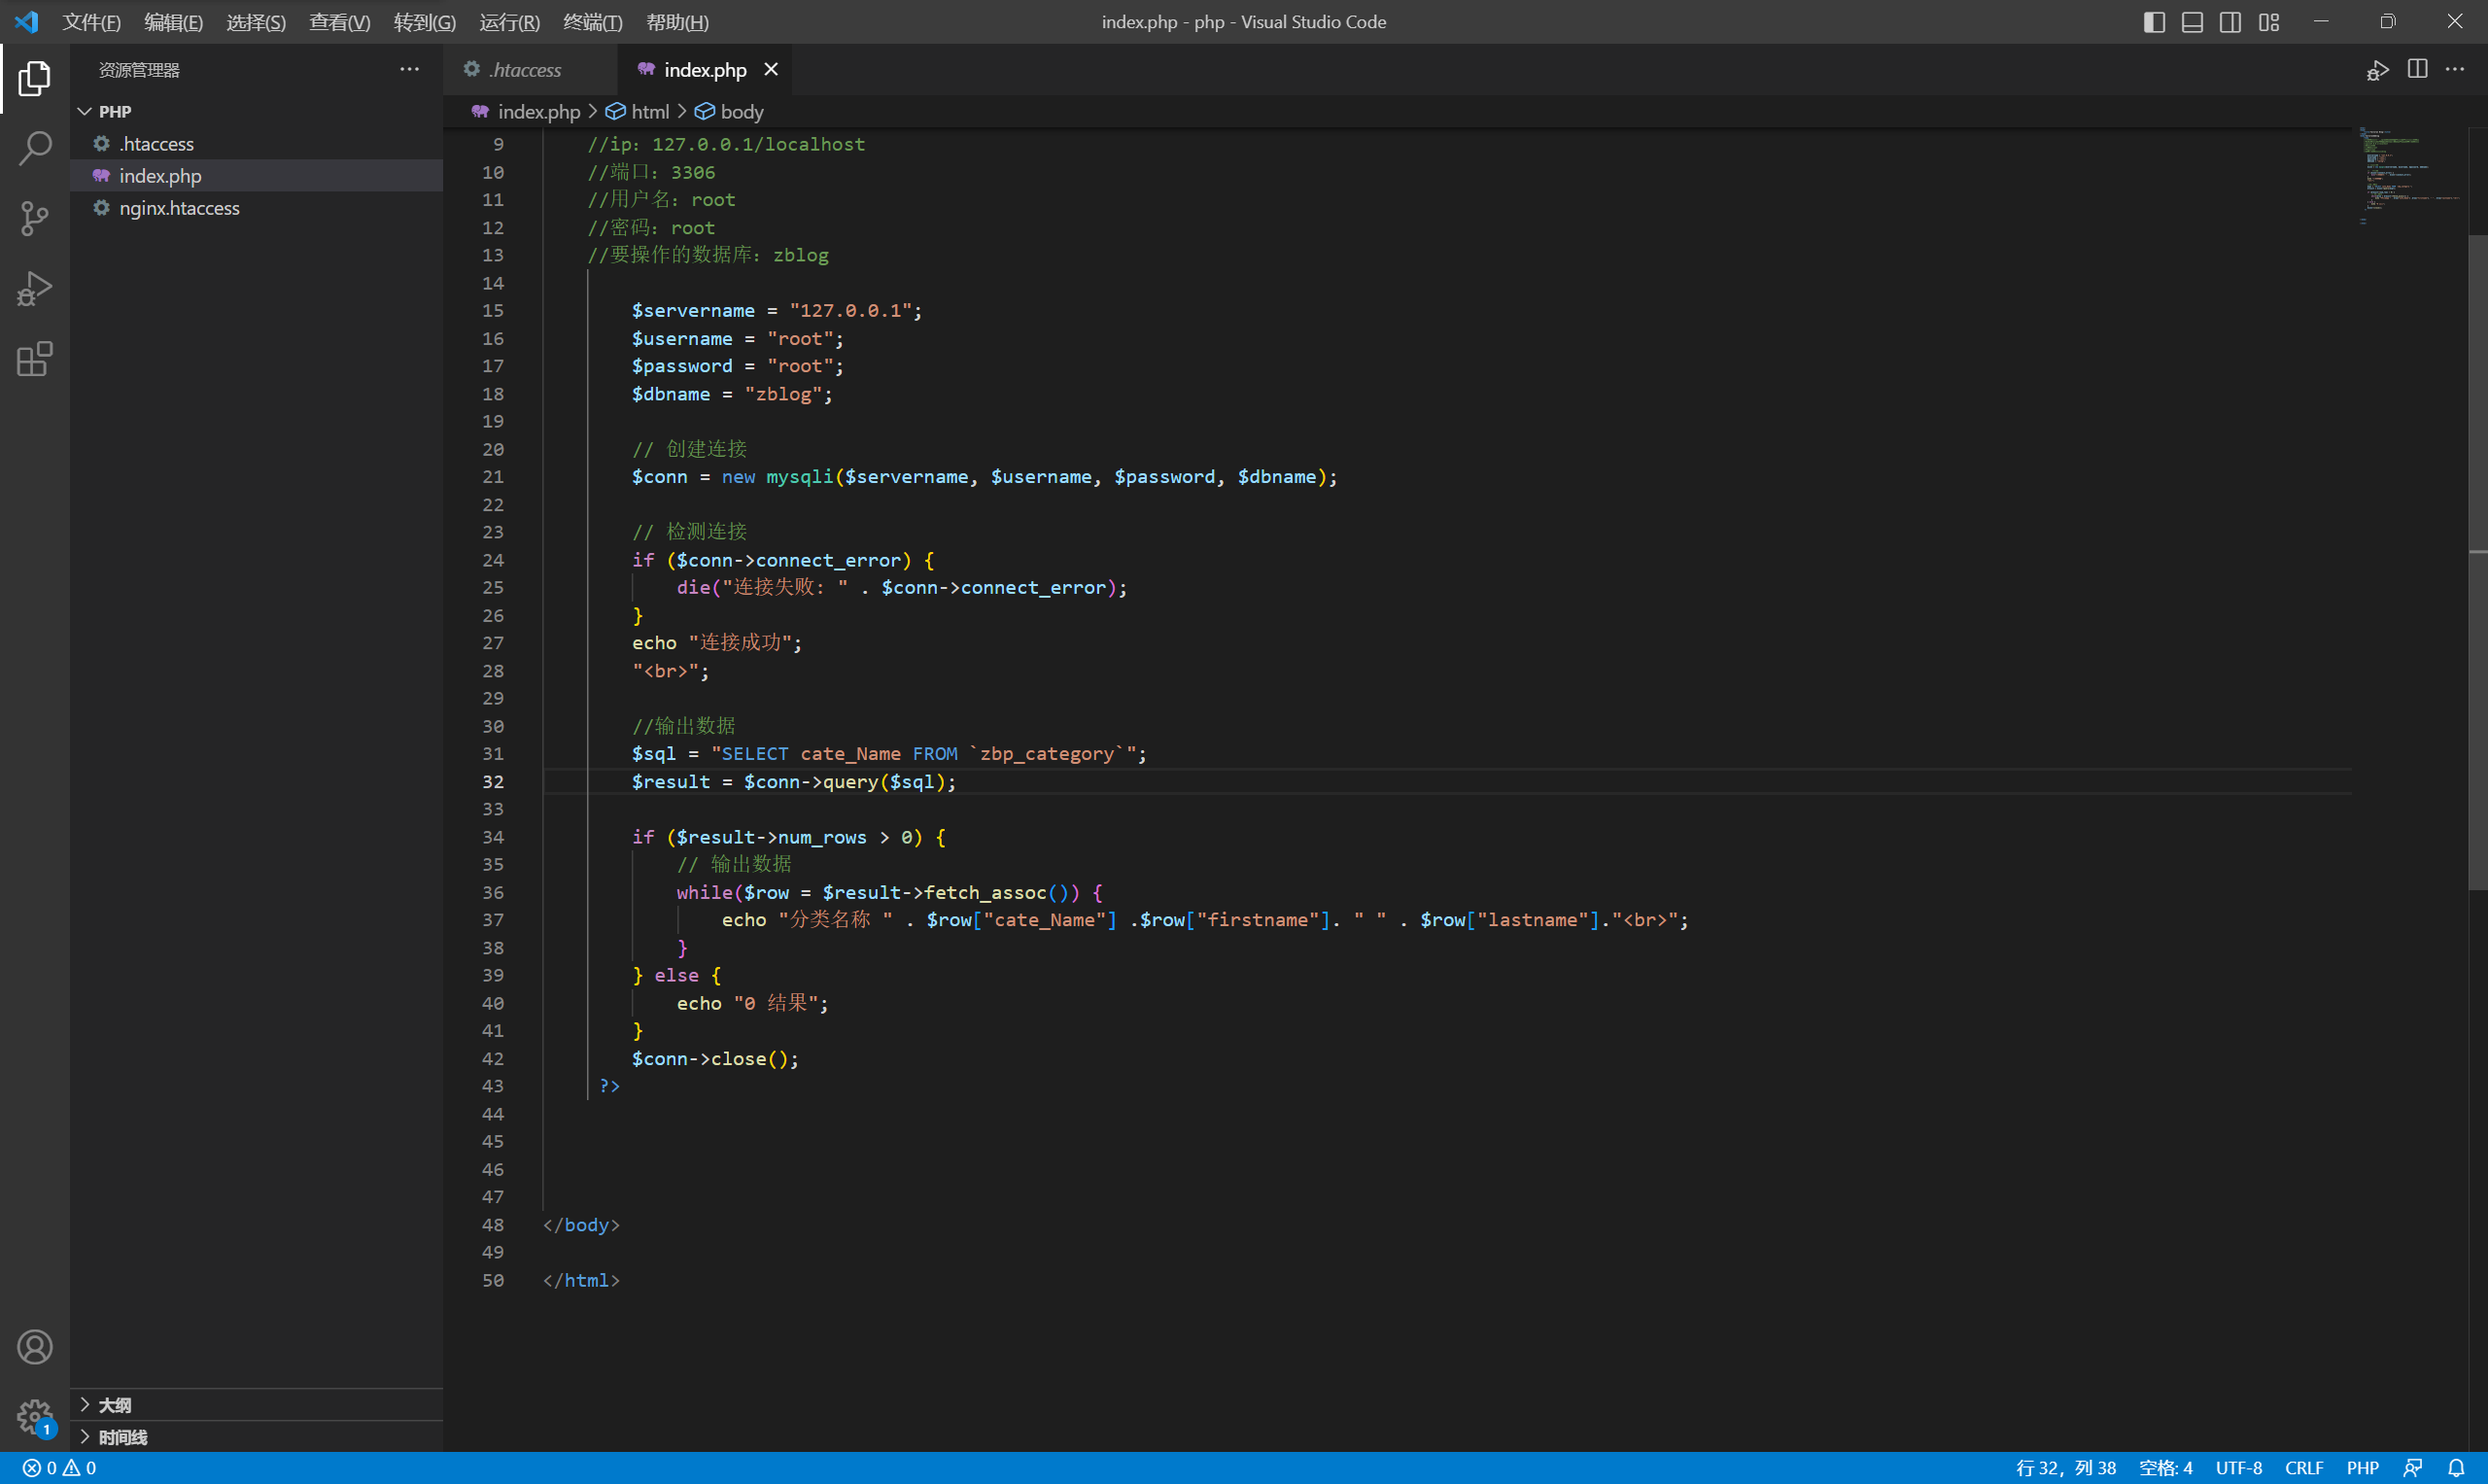Switch to the .htaccess editor tab

point(525,69)
